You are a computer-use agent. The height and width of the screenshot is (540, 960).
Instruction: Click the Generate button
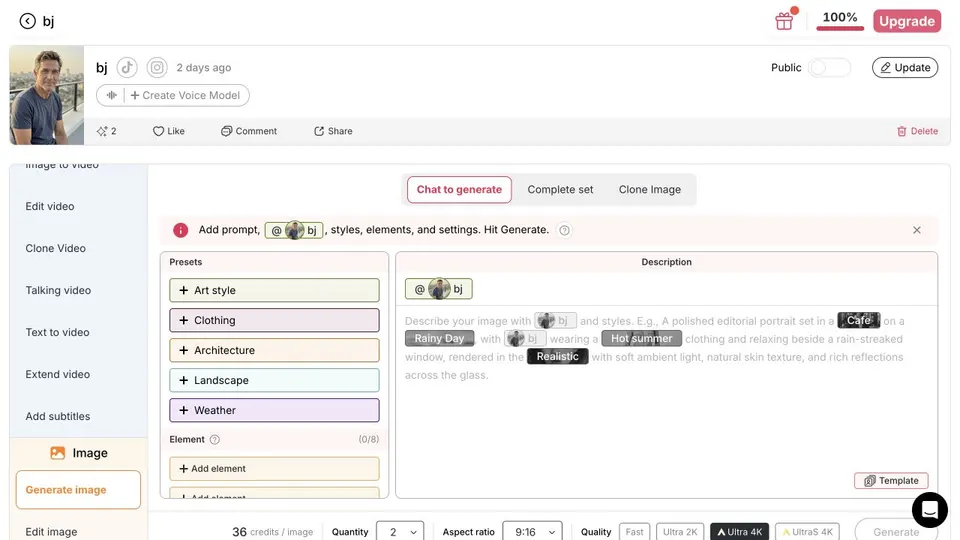tap(896, 532)
